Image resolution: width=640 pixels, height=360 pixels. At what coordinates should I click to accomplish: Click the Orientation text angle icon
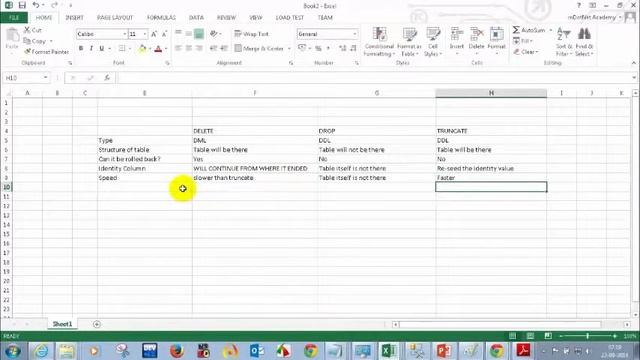(213, 34)
